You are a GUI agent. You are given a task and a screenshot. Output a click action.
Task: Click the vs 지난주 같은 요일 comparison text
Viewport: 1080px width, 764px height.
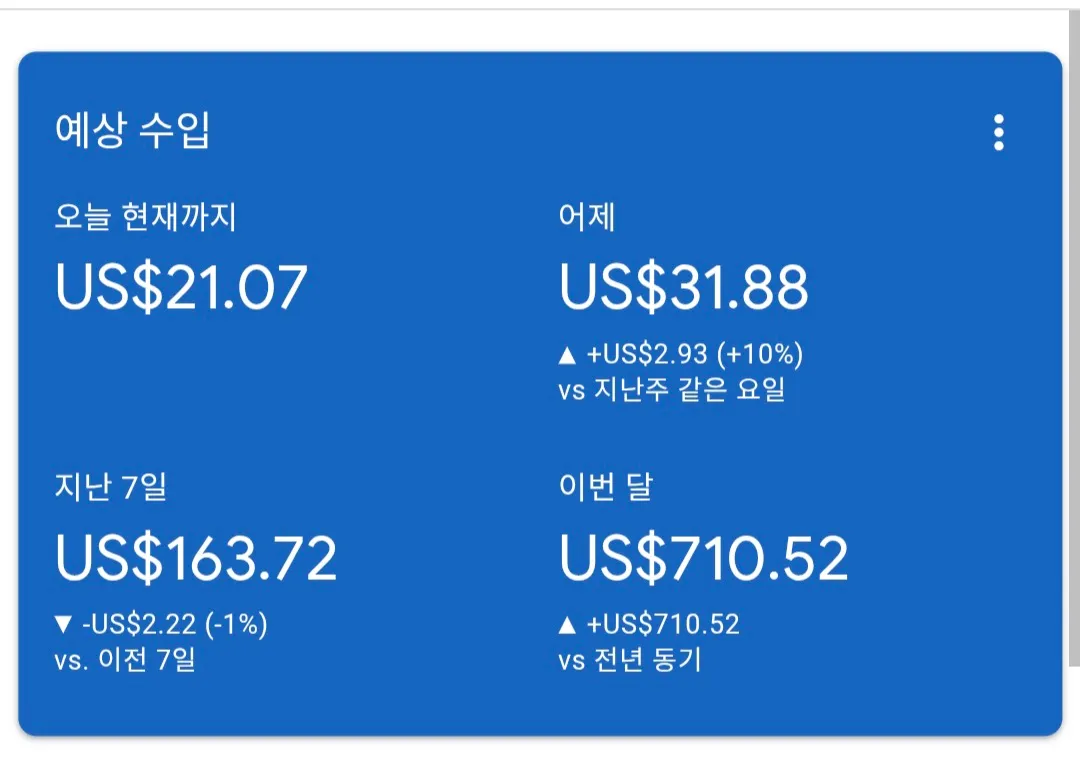click(x=672, y=389)
